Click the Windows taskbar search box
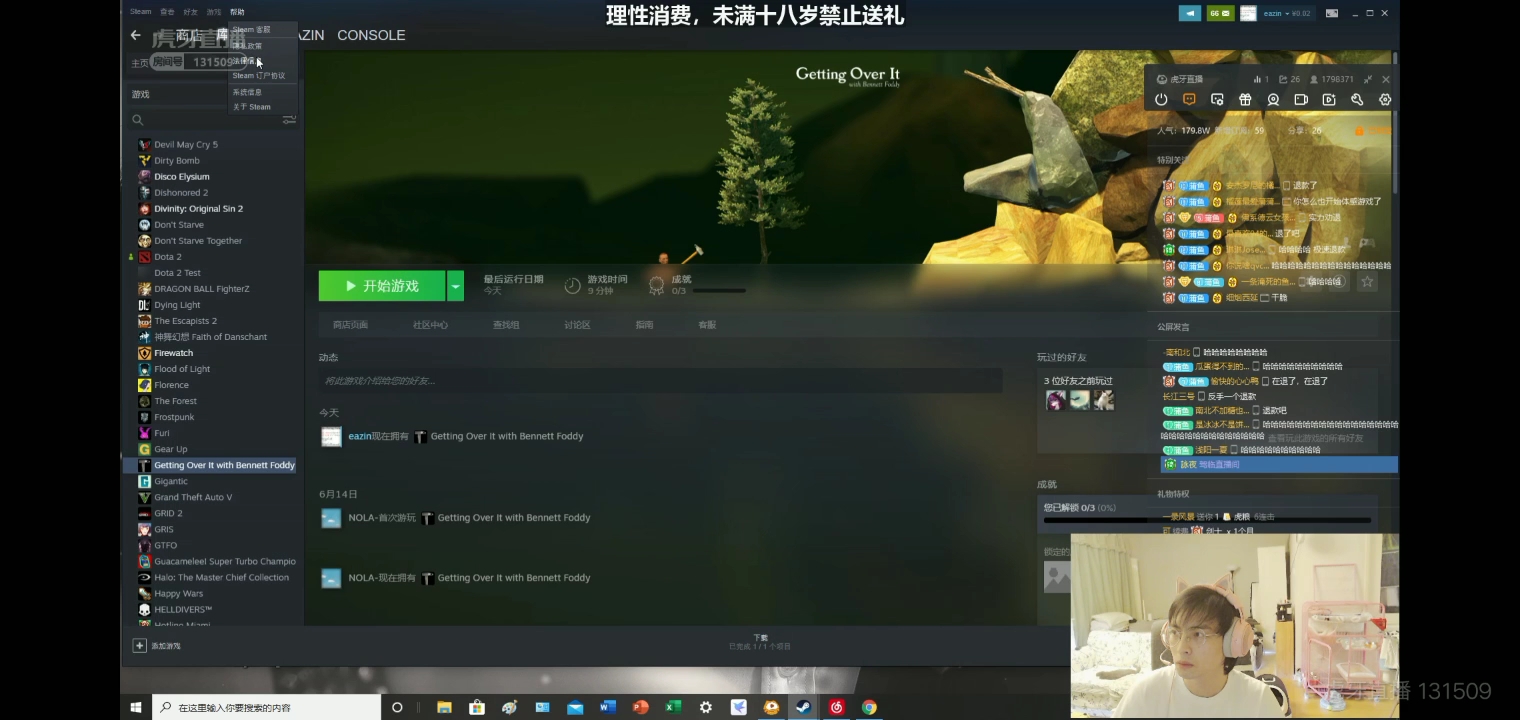Screen dimensions: 1520x720 pos(267,707)
